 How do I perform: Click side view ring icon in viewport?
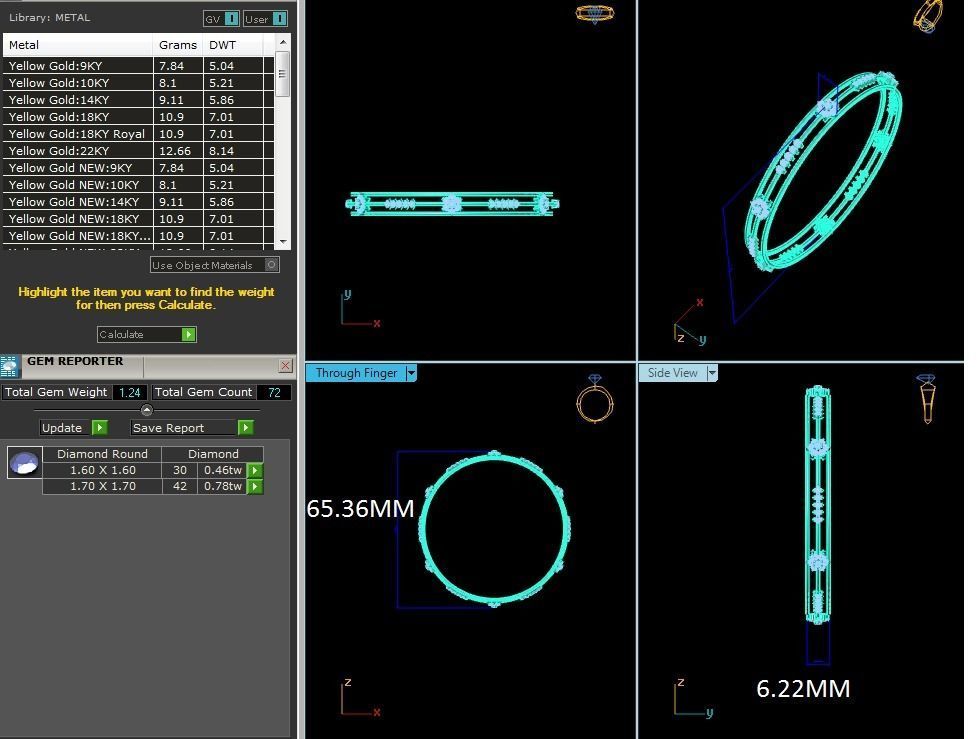coord(927,399)
